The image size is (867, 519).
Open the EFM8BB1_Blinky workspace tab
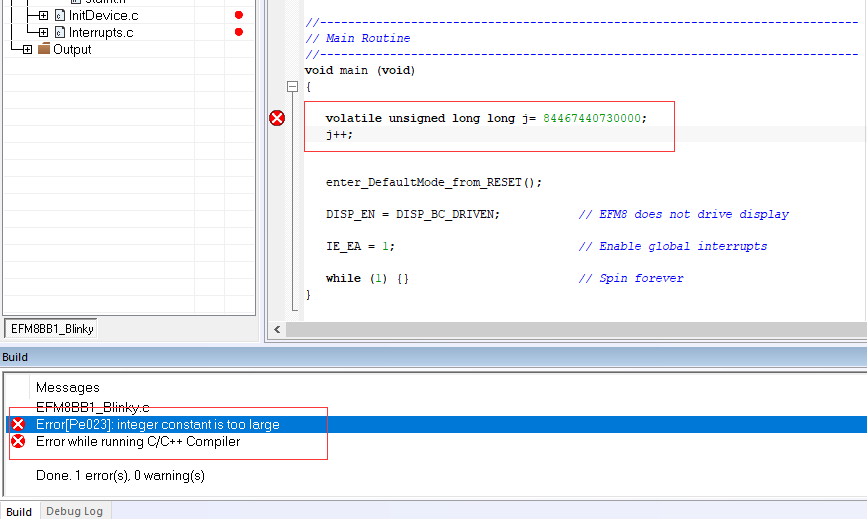click(x=52, y=329)
